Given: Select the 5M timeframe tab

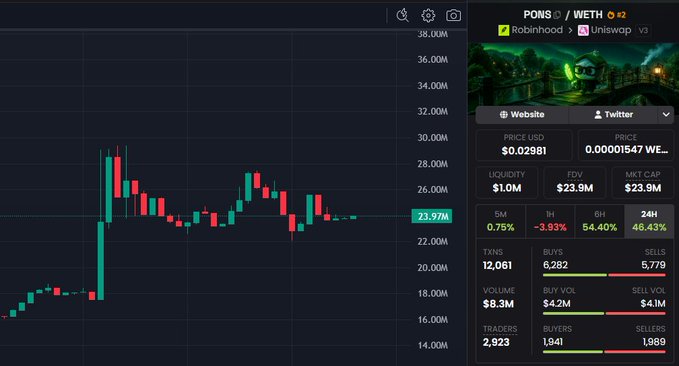Looking at the screenshot, I should [500, 221].
